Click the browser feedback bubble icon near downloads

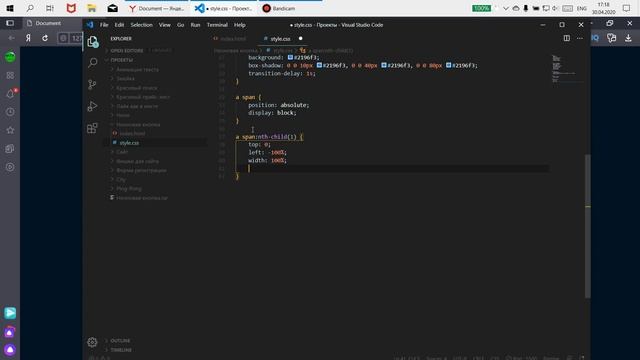point(611,38)
